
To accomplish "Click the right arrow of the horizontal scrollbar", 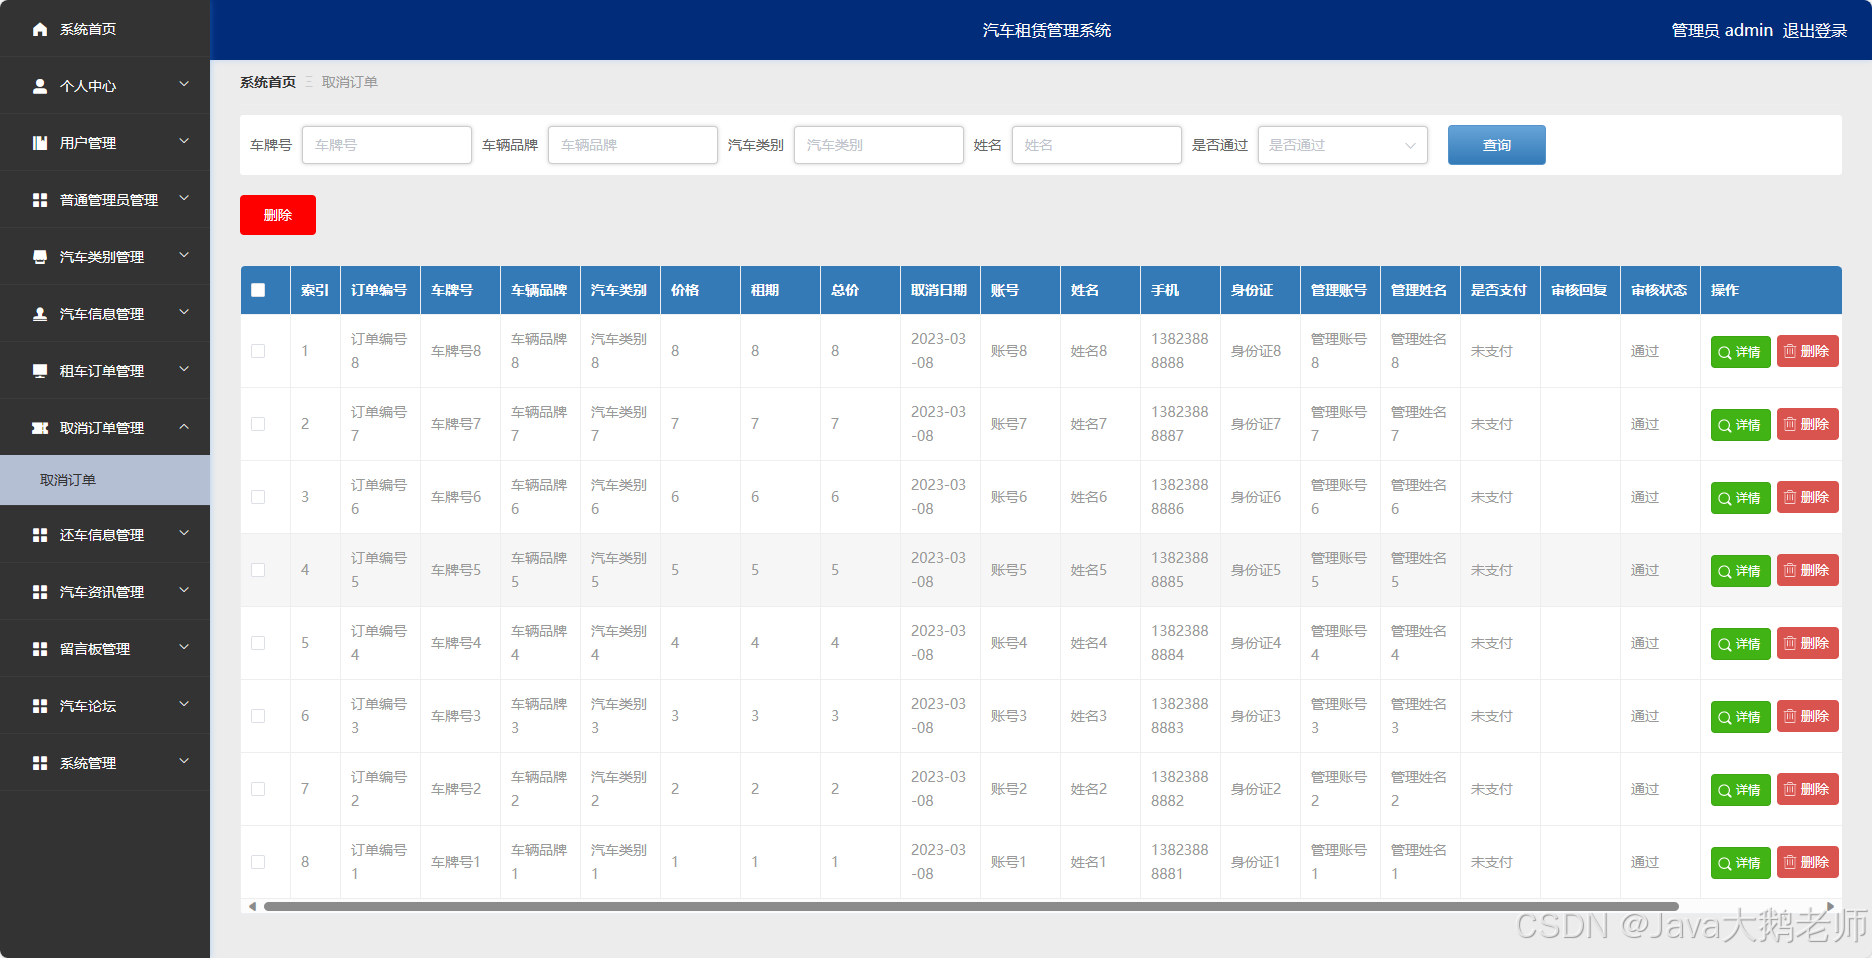I will pyautogui.click(x=1830, y=907).
